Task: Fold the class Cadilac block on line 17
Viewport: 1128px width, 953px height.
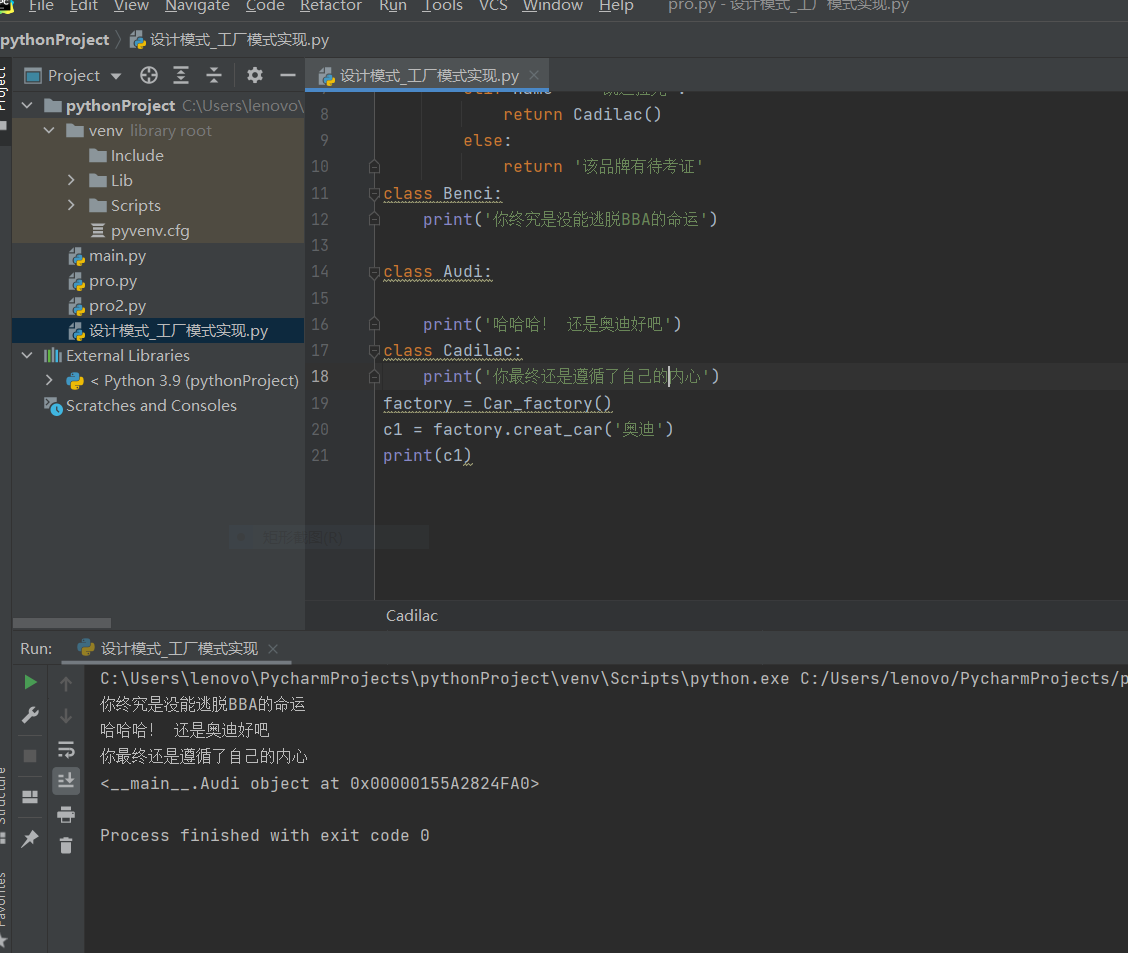Action: (x=374, y=350)
